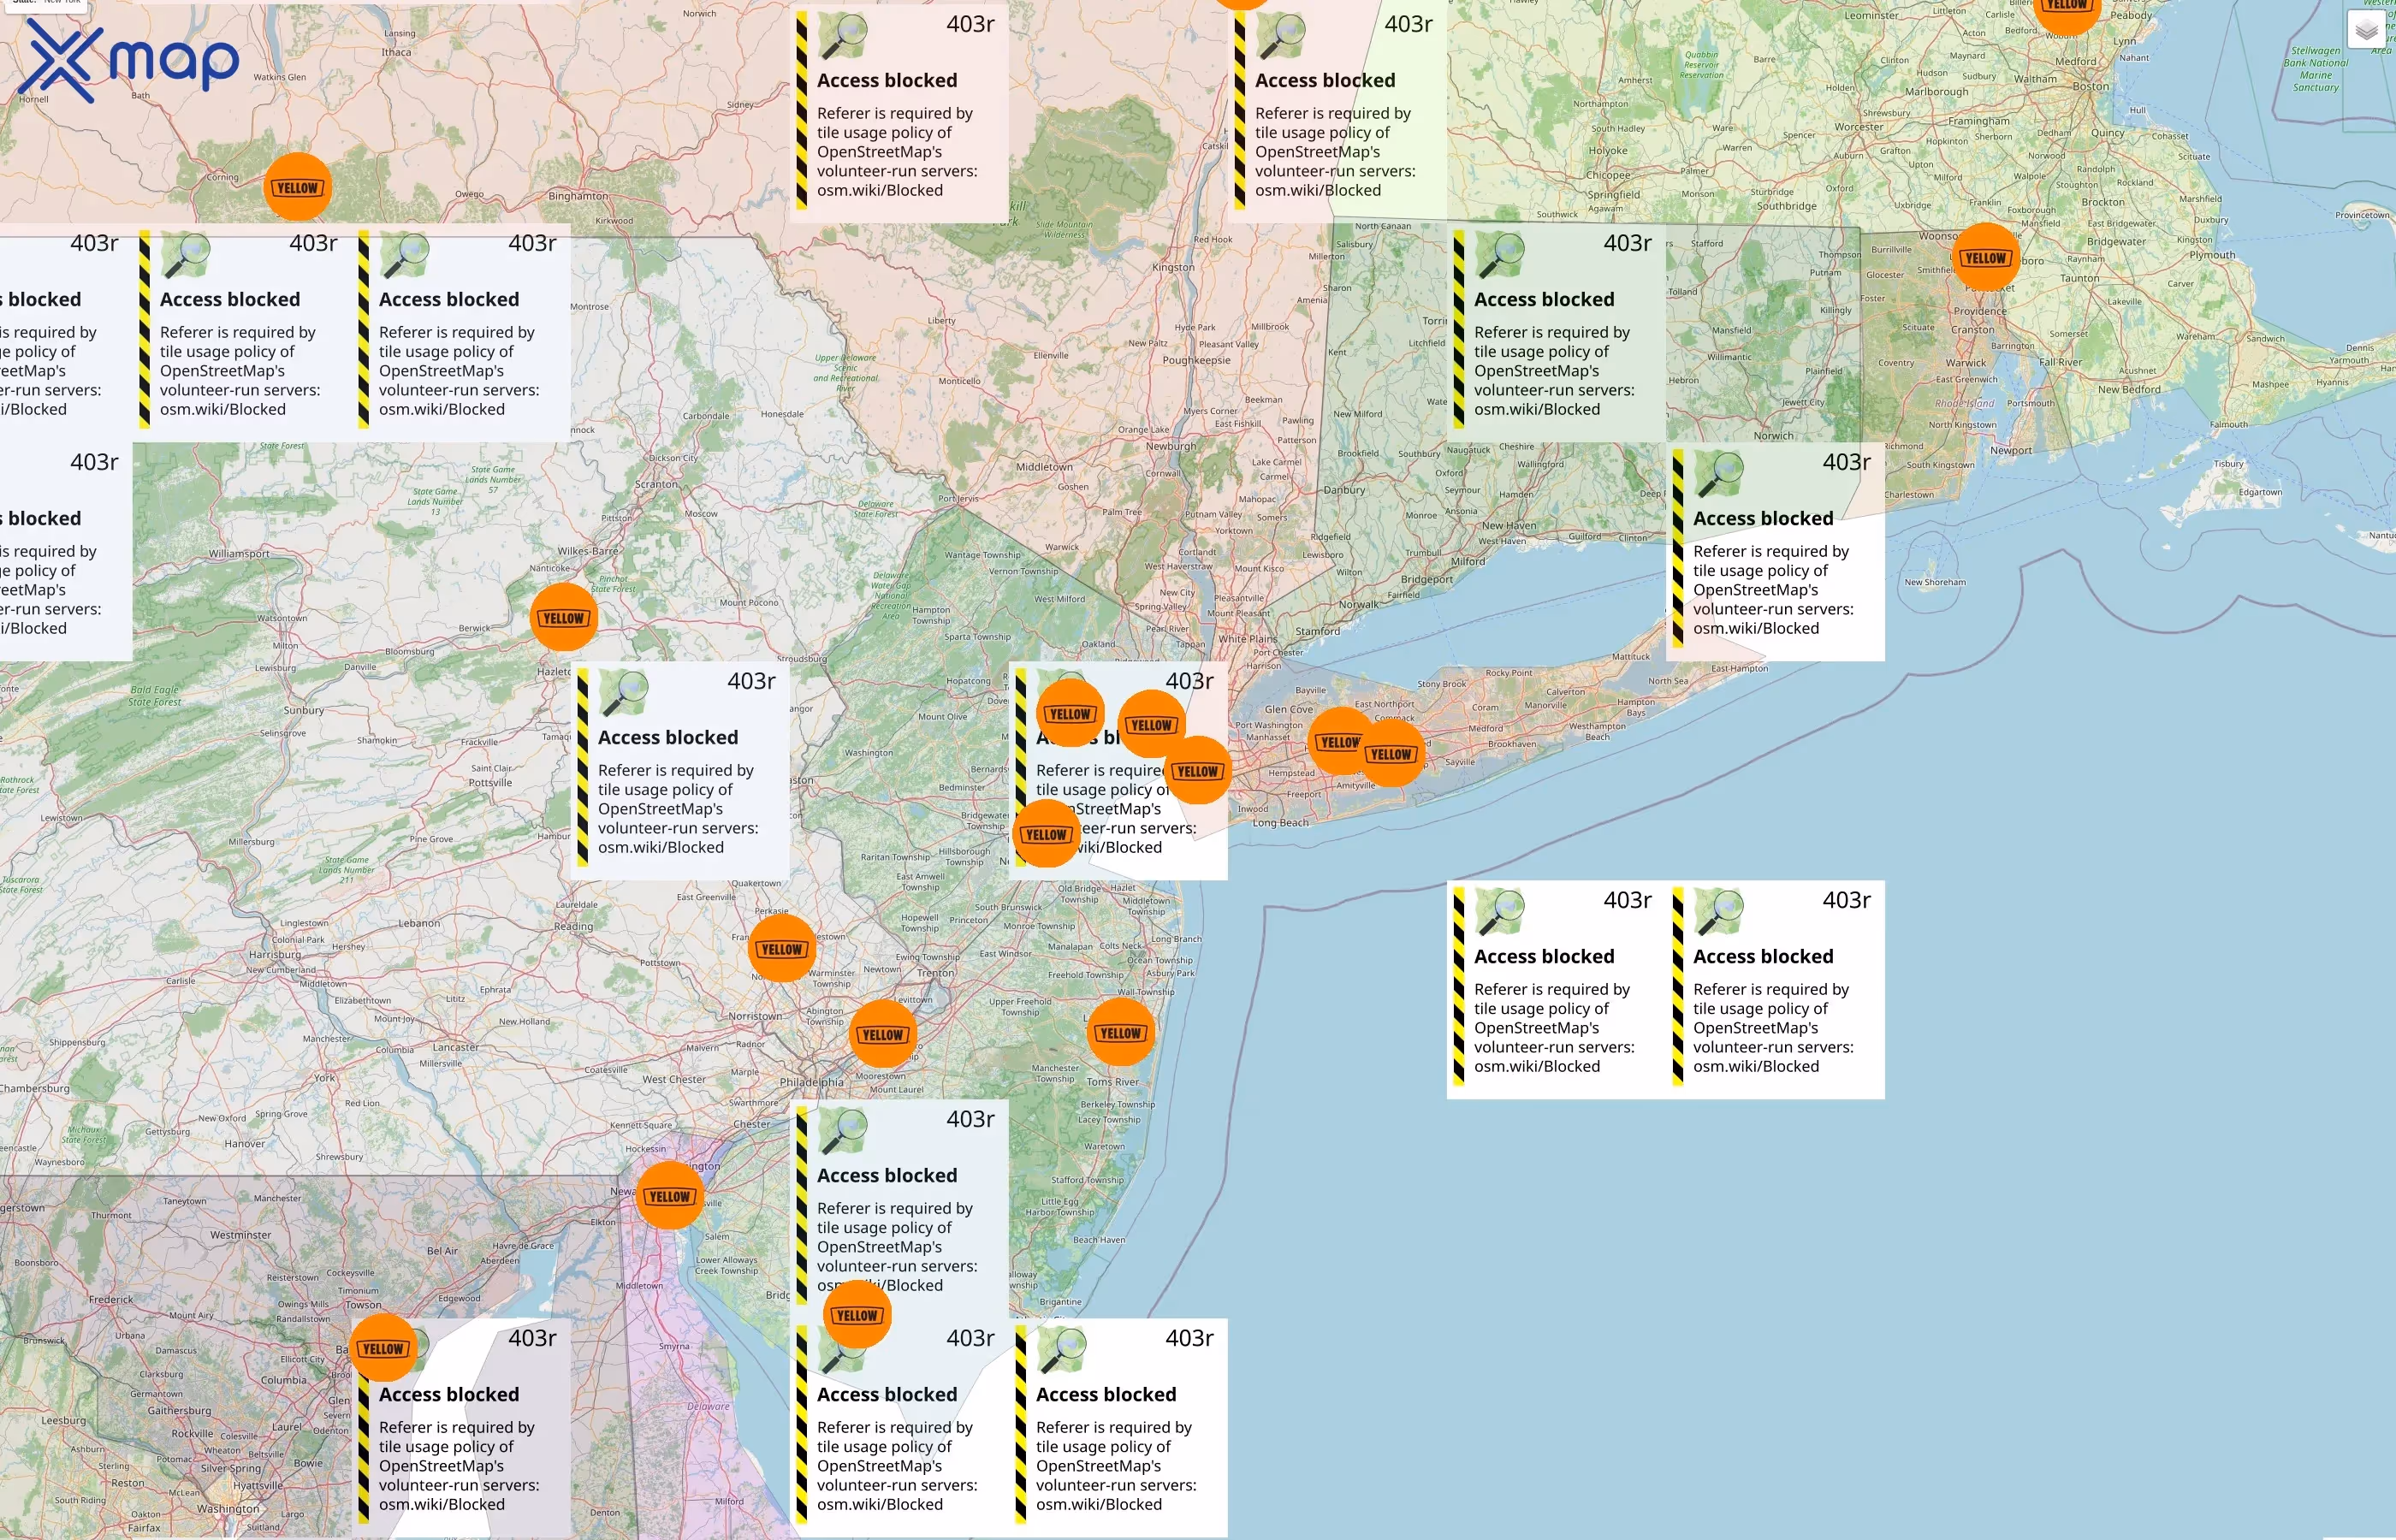Click the Lancaster city label
2396x1540 pixels.
click(x=456, y=1047)
